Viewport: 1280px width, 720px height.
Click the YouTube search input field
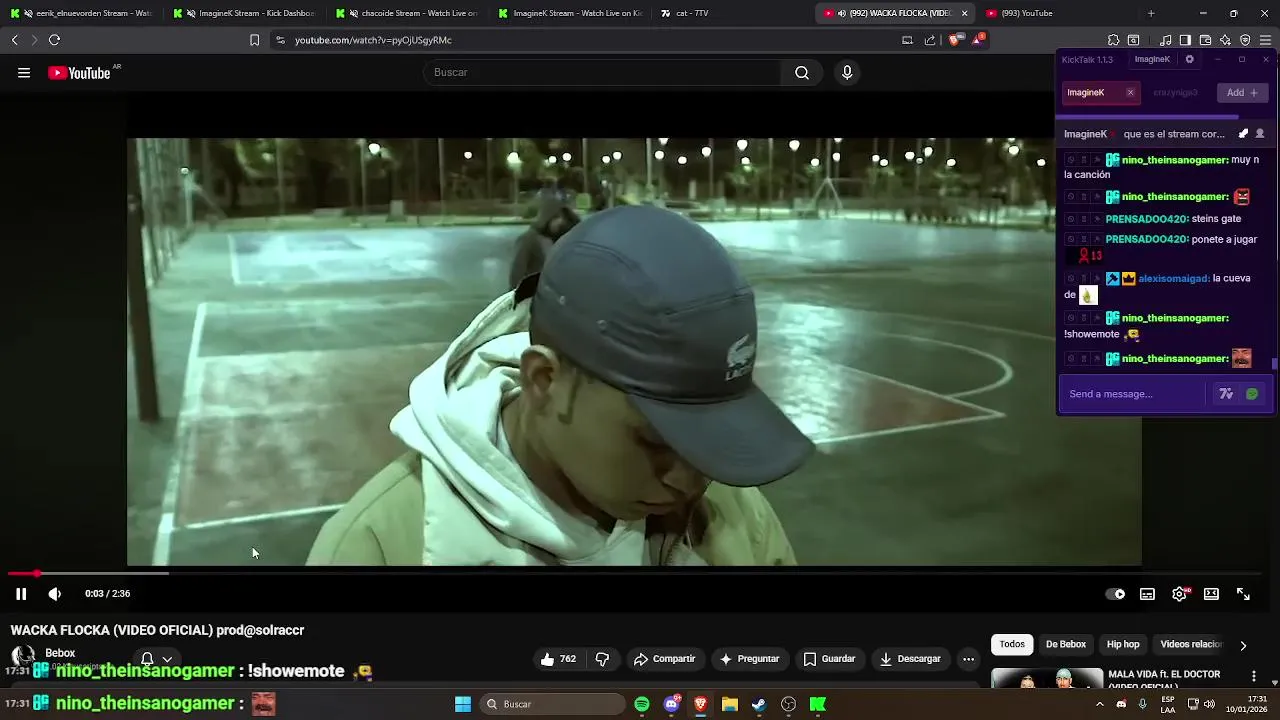[603, 73]
